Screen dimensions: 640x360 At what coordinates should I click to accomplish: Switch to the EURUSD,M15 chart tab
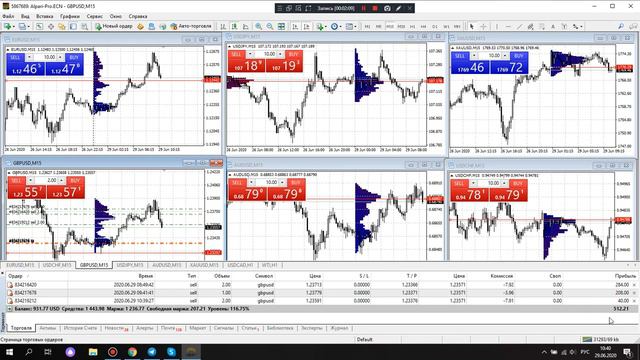coord(20,265)
